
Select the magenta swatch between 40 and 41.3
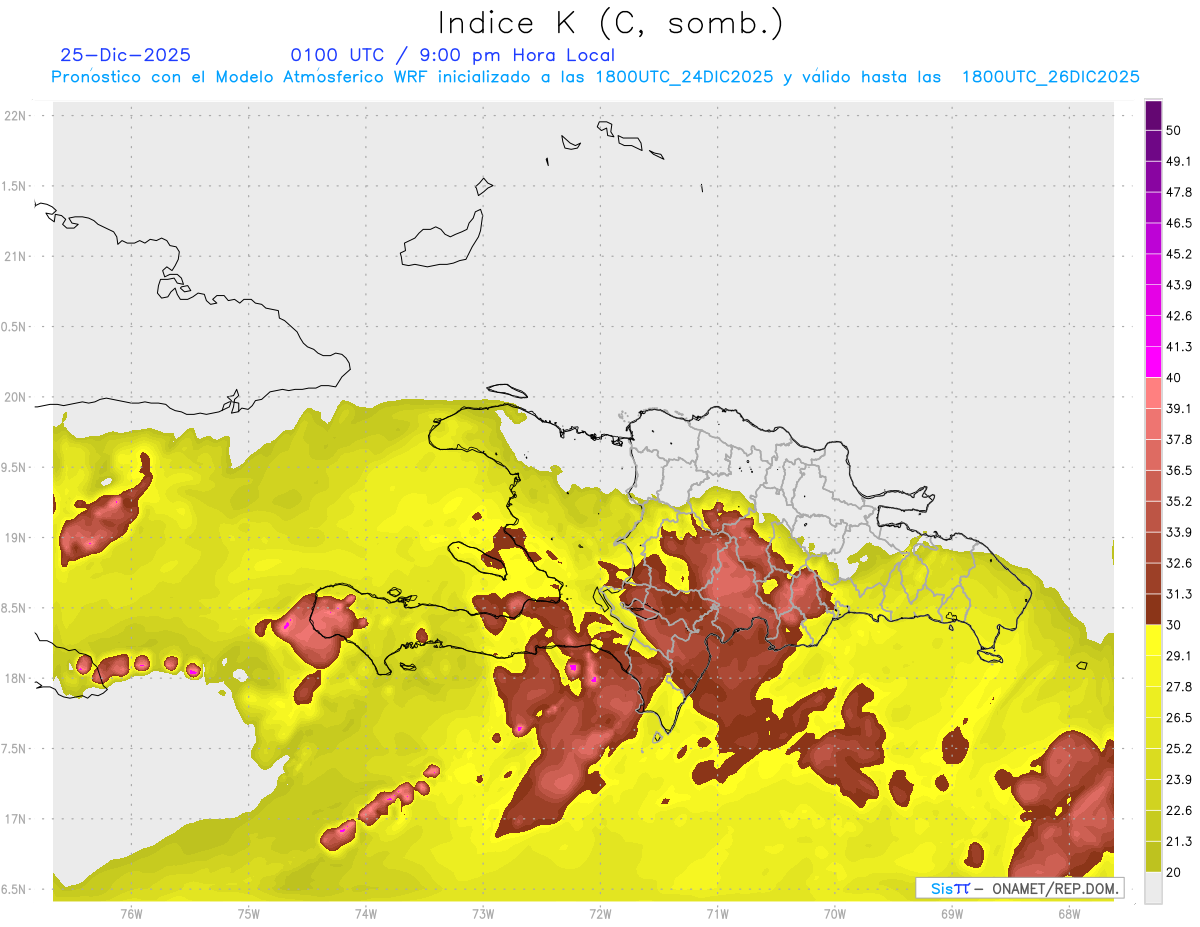pos(1153,362)
